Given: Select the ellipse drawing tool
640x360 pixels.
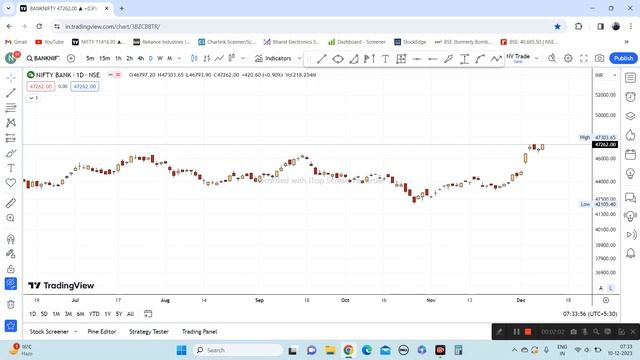Looking at the screenshot, I should click(x=338, y=59).
